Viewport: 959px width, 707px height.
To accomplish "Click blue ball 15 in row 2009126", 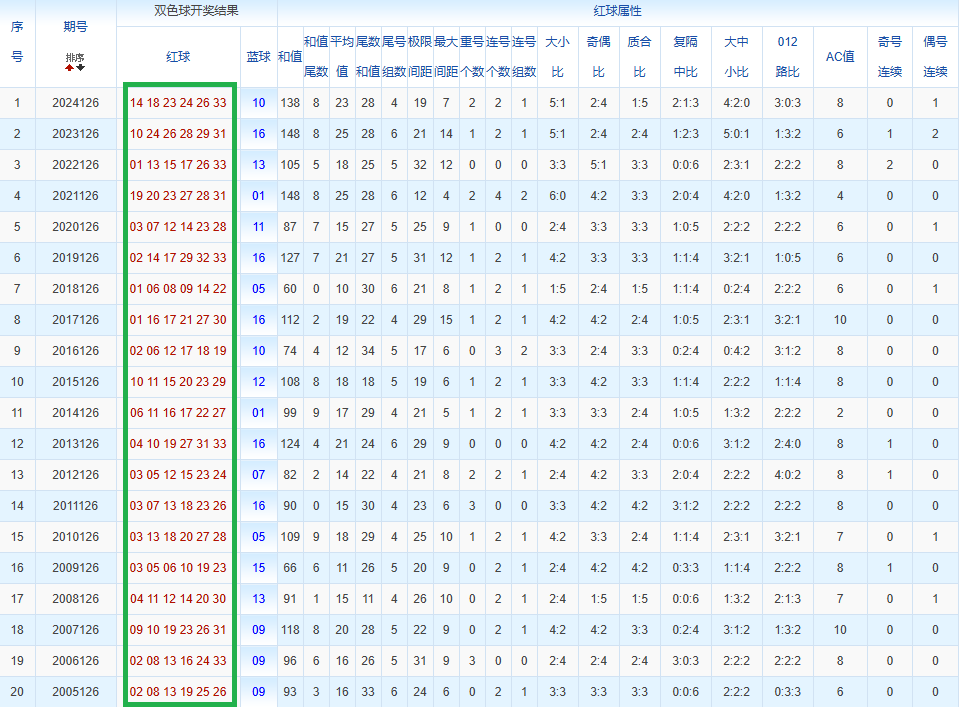I will 259,568.
